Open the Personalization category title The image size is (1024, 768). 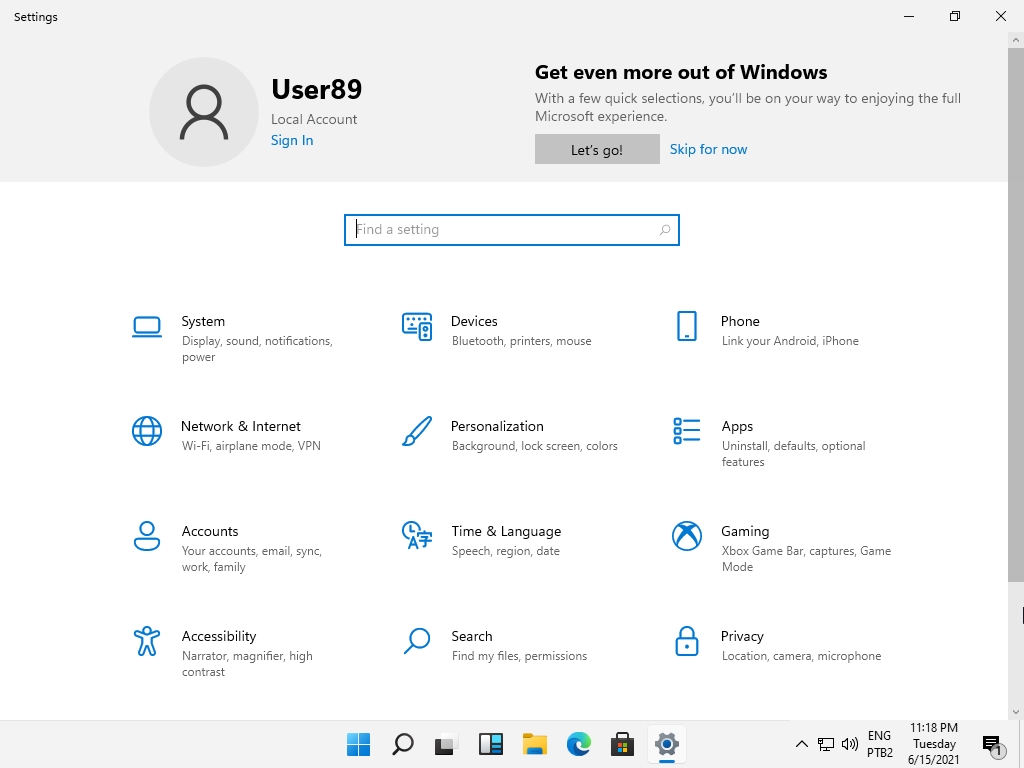(x=497, y=426)
